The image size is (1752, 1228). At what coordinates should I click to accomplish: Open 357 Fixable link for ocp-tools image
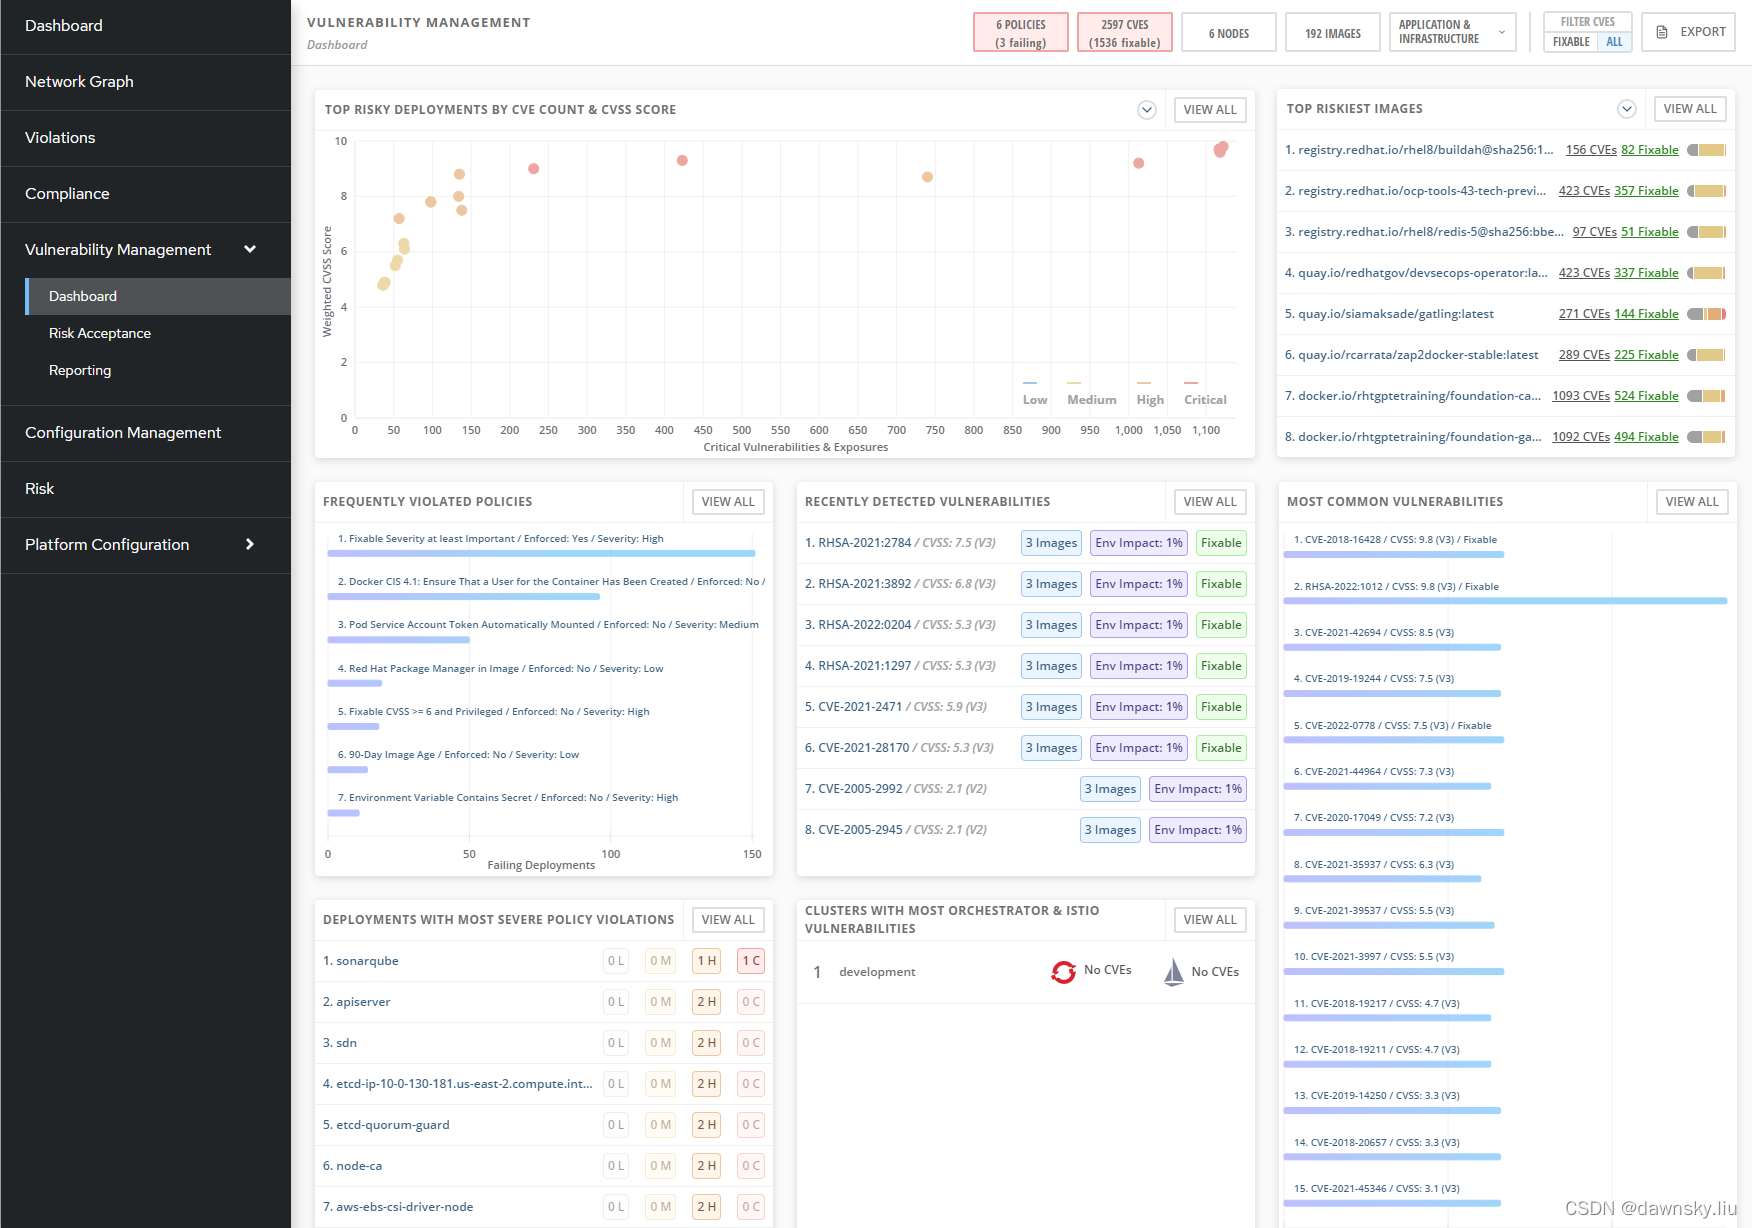coord(1646,191)
